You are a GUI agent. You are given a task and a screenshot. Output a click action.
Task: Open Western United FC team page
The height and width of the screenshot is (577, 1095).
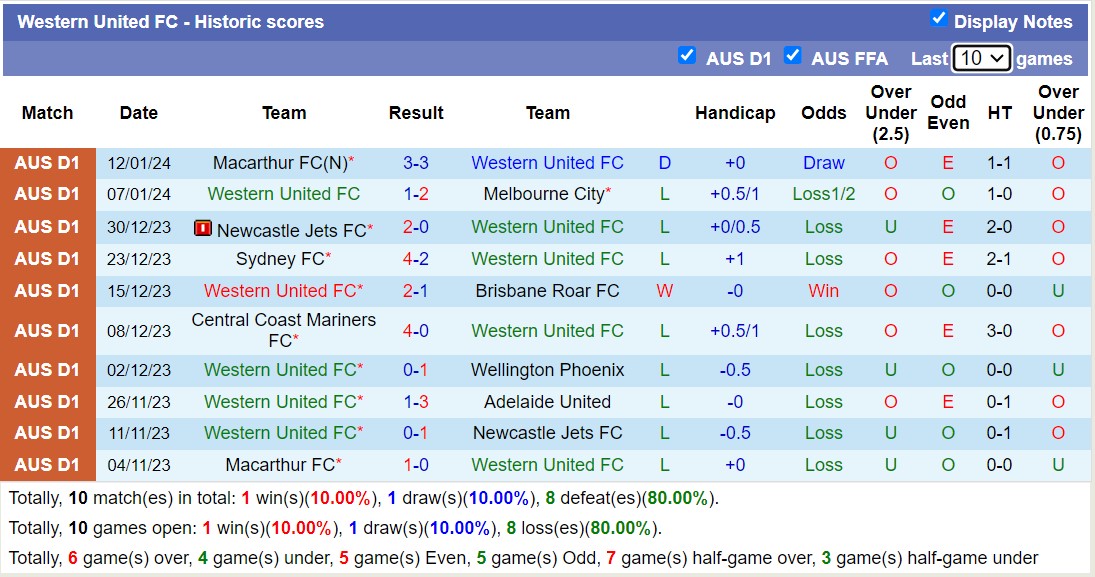click(x=547, y=163)
